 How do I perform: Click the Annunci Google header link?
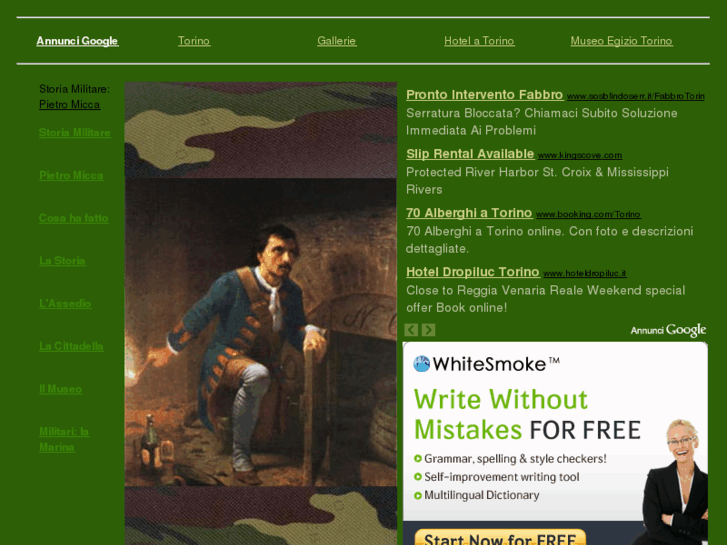click(77, 41)
